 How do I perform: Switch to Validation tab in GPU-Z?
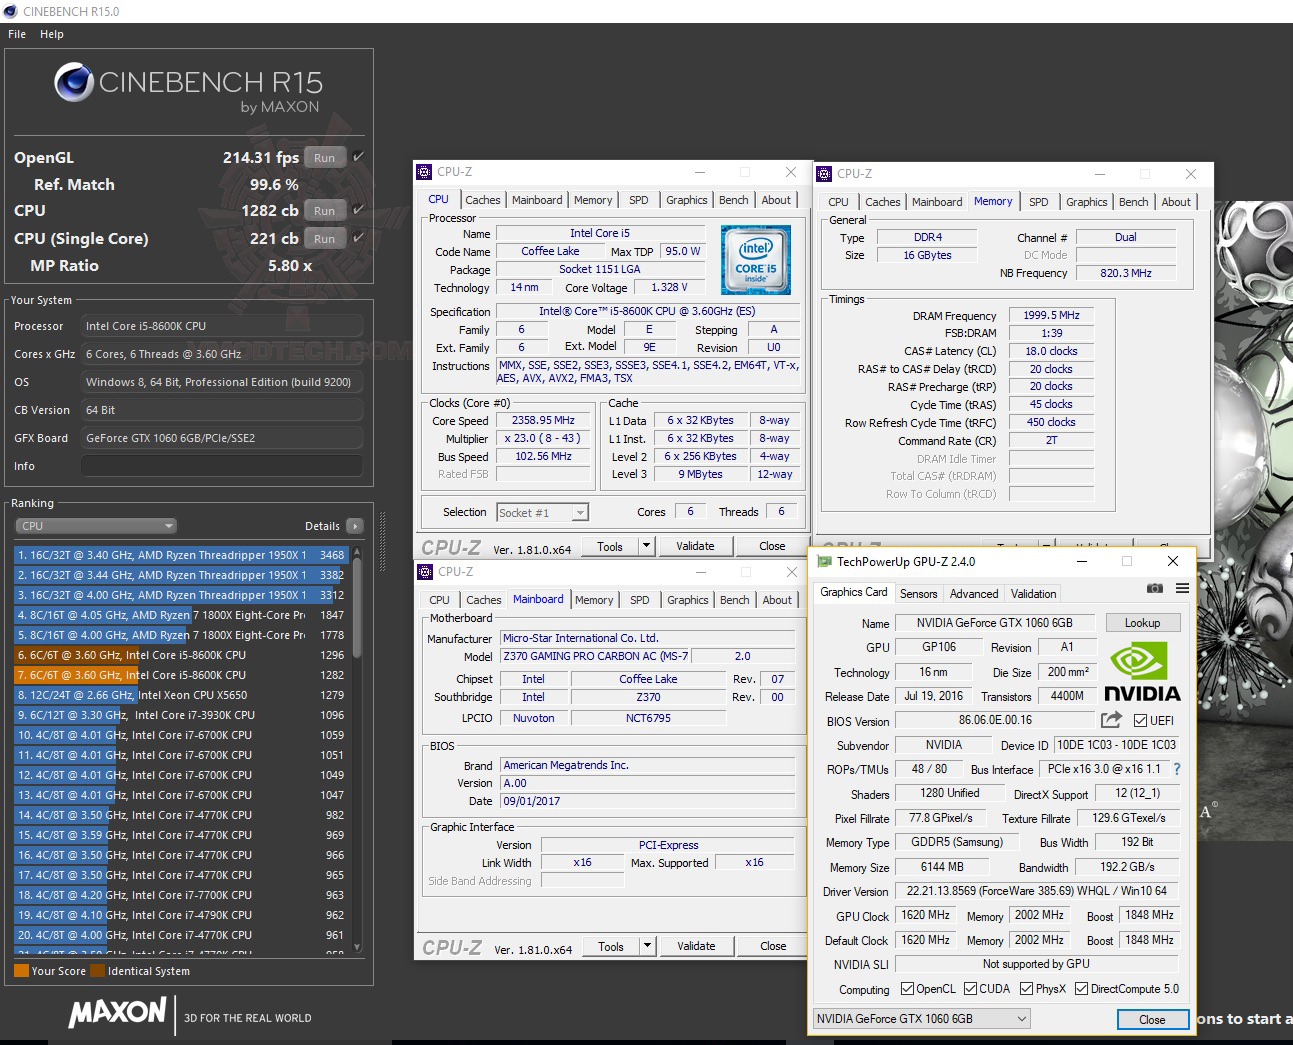1034,593
